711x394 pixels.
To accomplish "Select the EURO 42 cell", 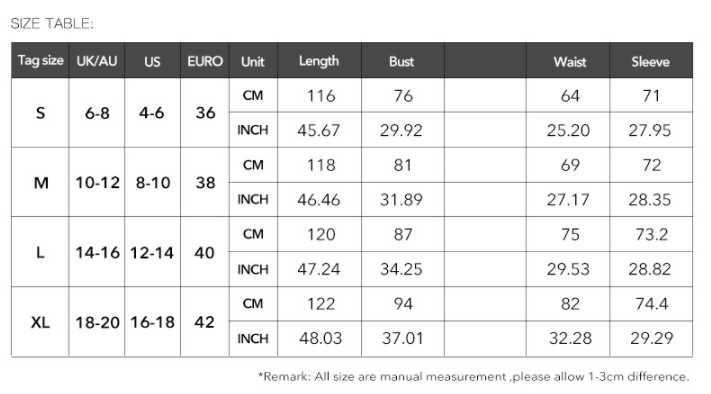I will [x=205, y=322].
